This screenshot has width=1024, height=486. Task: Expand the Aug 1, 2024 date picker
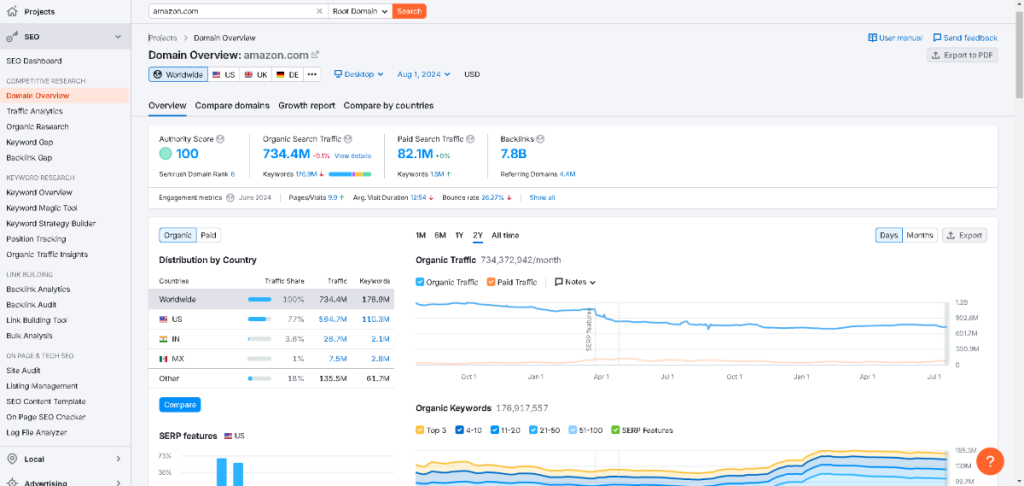[x=424, y=74]
